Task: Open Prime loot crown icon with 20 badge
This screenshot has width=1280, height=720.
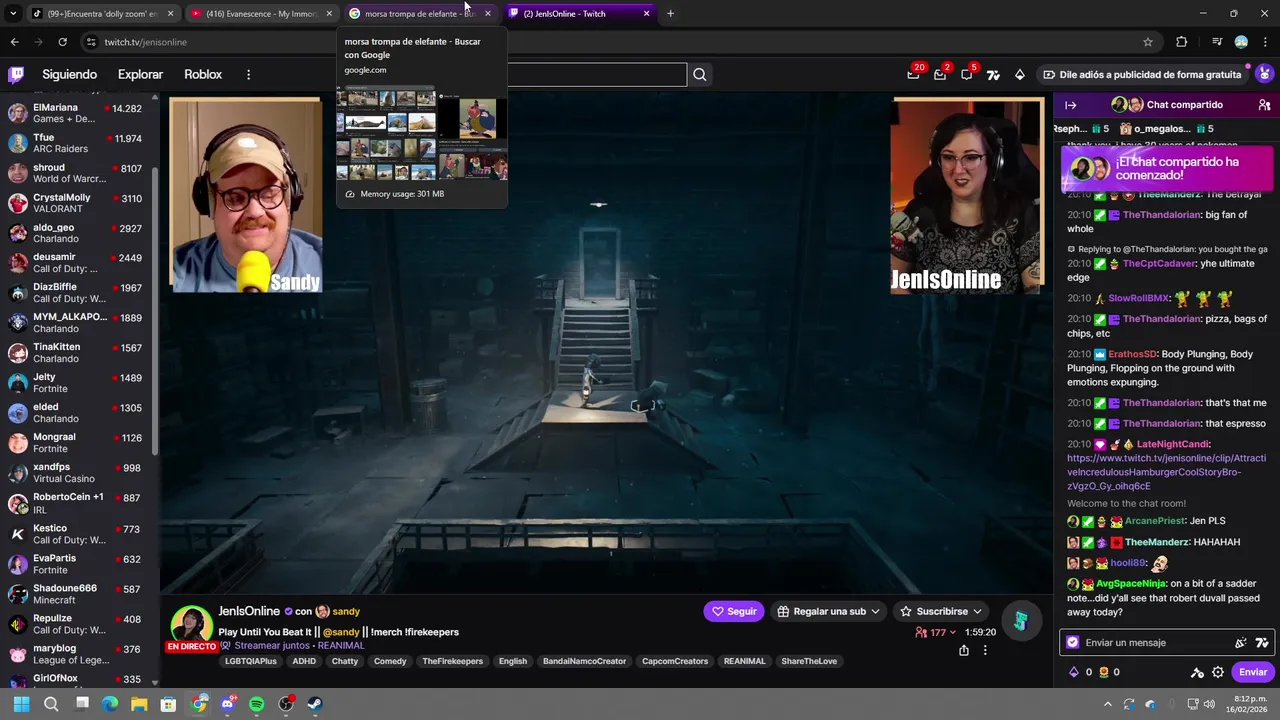Action: (913, 74)
